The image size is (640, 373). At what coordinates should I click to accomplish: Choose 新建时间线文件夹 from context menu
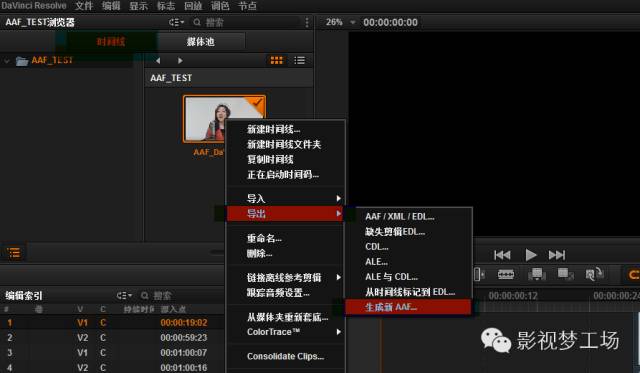pos(285,144)
